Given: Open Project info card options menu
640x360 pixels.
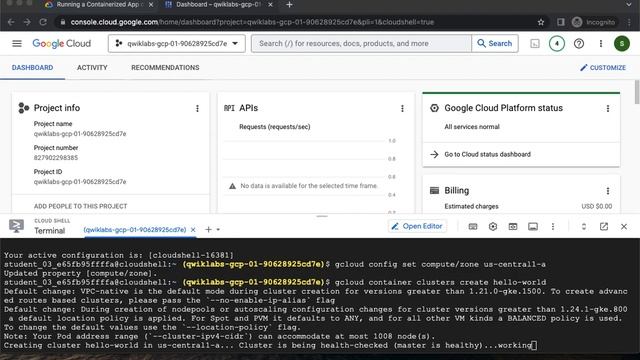Looking at the screenshot, I should 197,108.
